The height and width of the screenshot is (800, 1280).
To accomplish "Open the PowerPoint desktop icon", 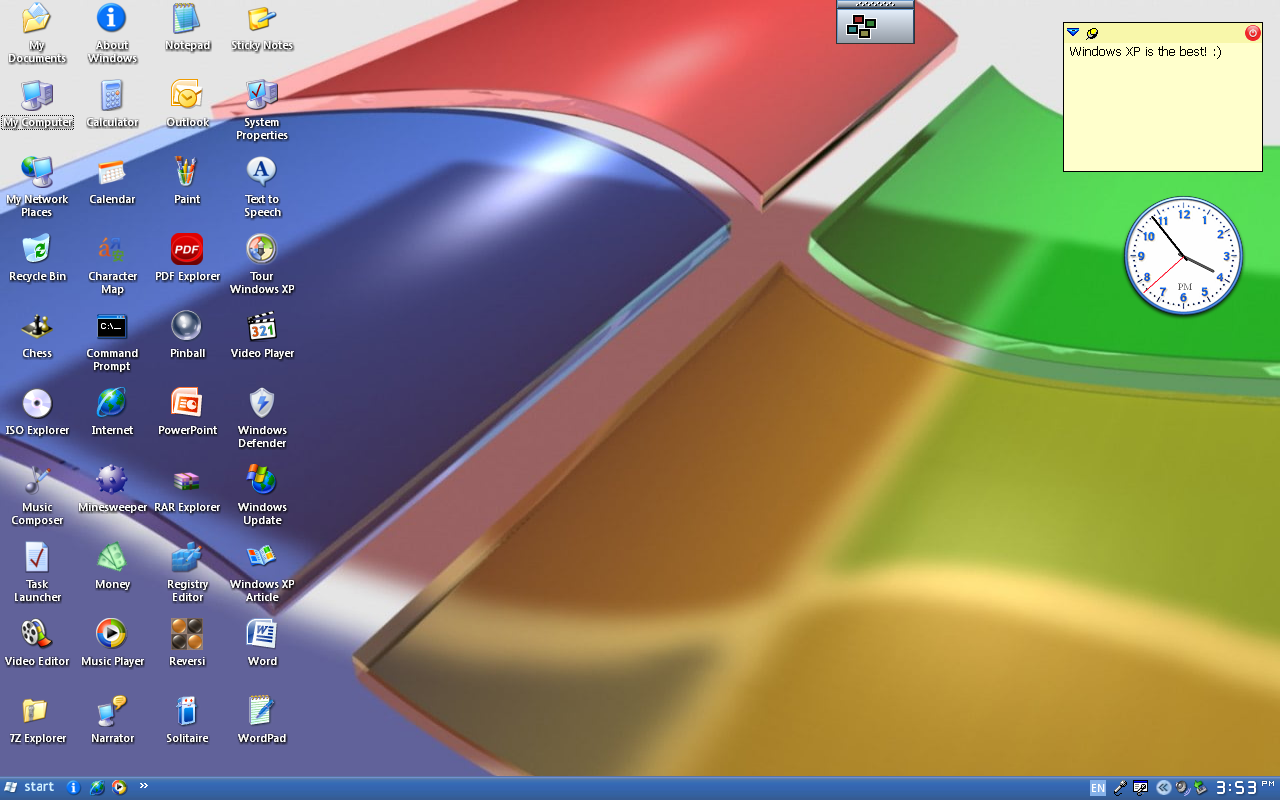I will coord(187,411).
